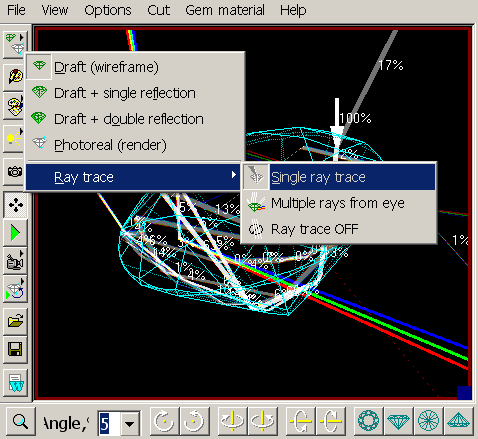Expand the gem render mode toolbar dropdown
478x439 pixels.
tap(15, 43)
